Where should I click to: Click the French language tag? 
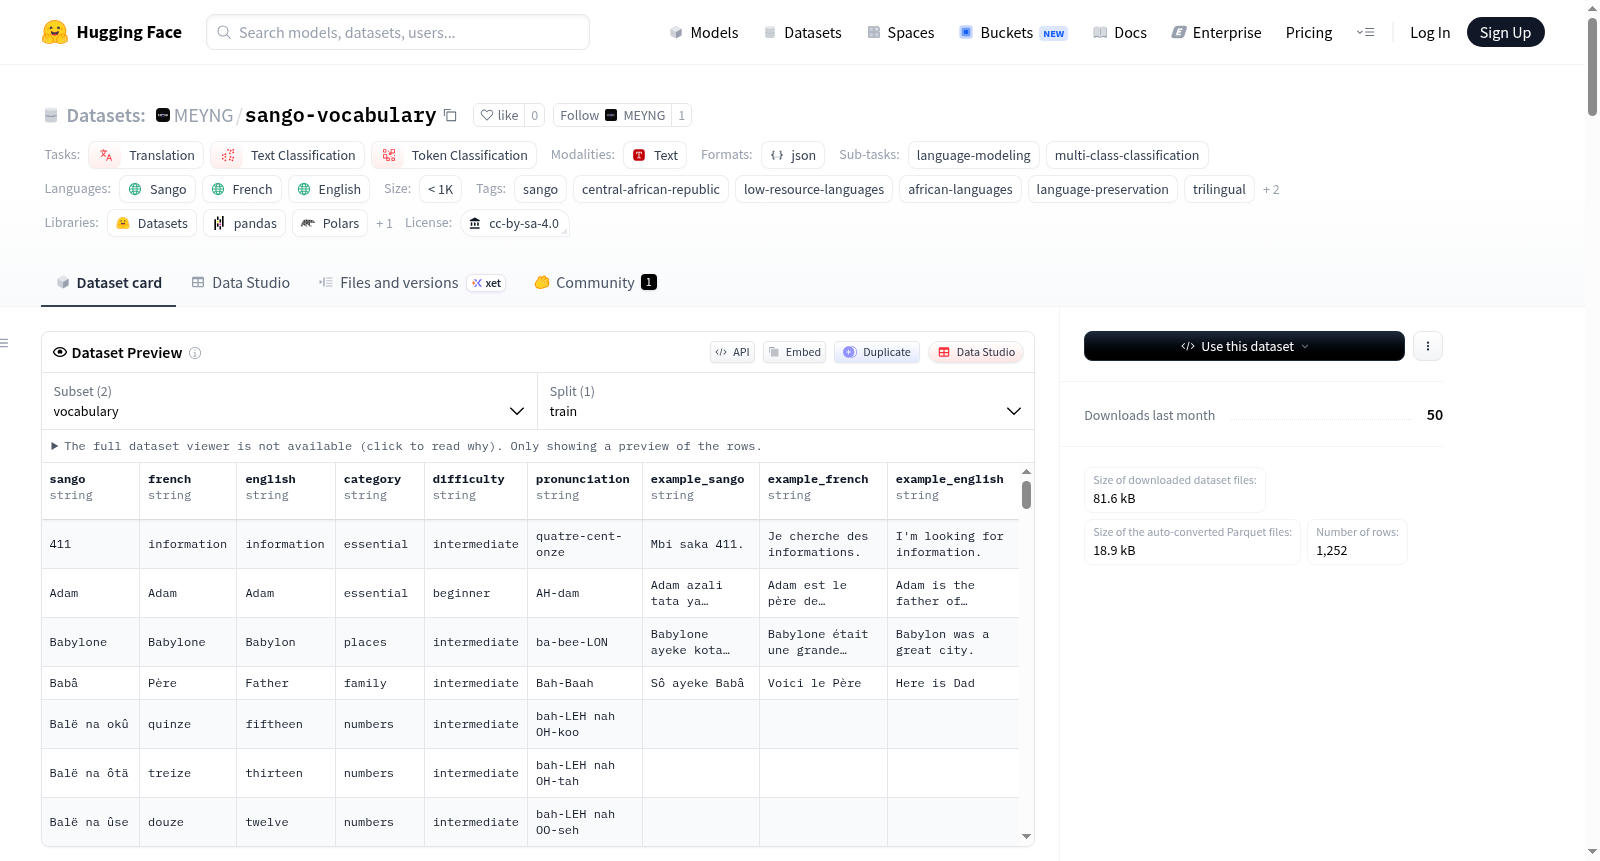coord(242,189)
